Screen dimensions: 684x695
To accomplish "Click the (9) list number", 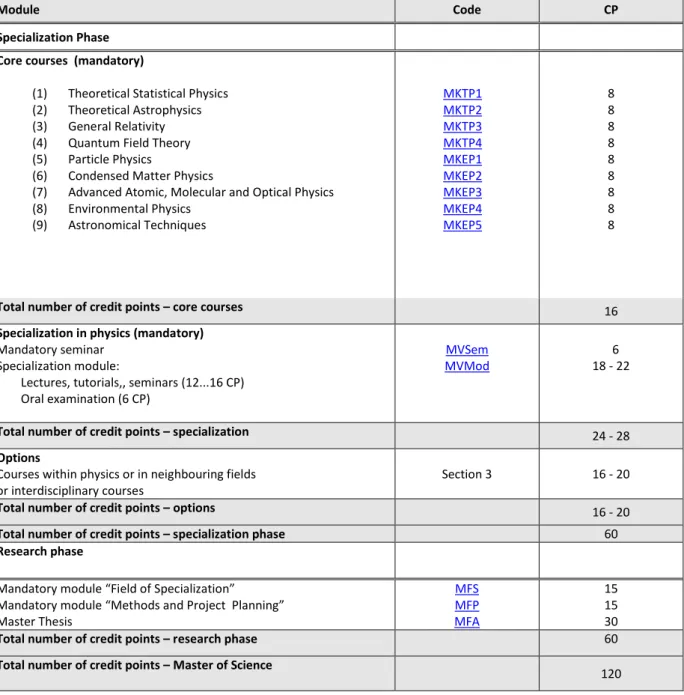I will (39, 225).
